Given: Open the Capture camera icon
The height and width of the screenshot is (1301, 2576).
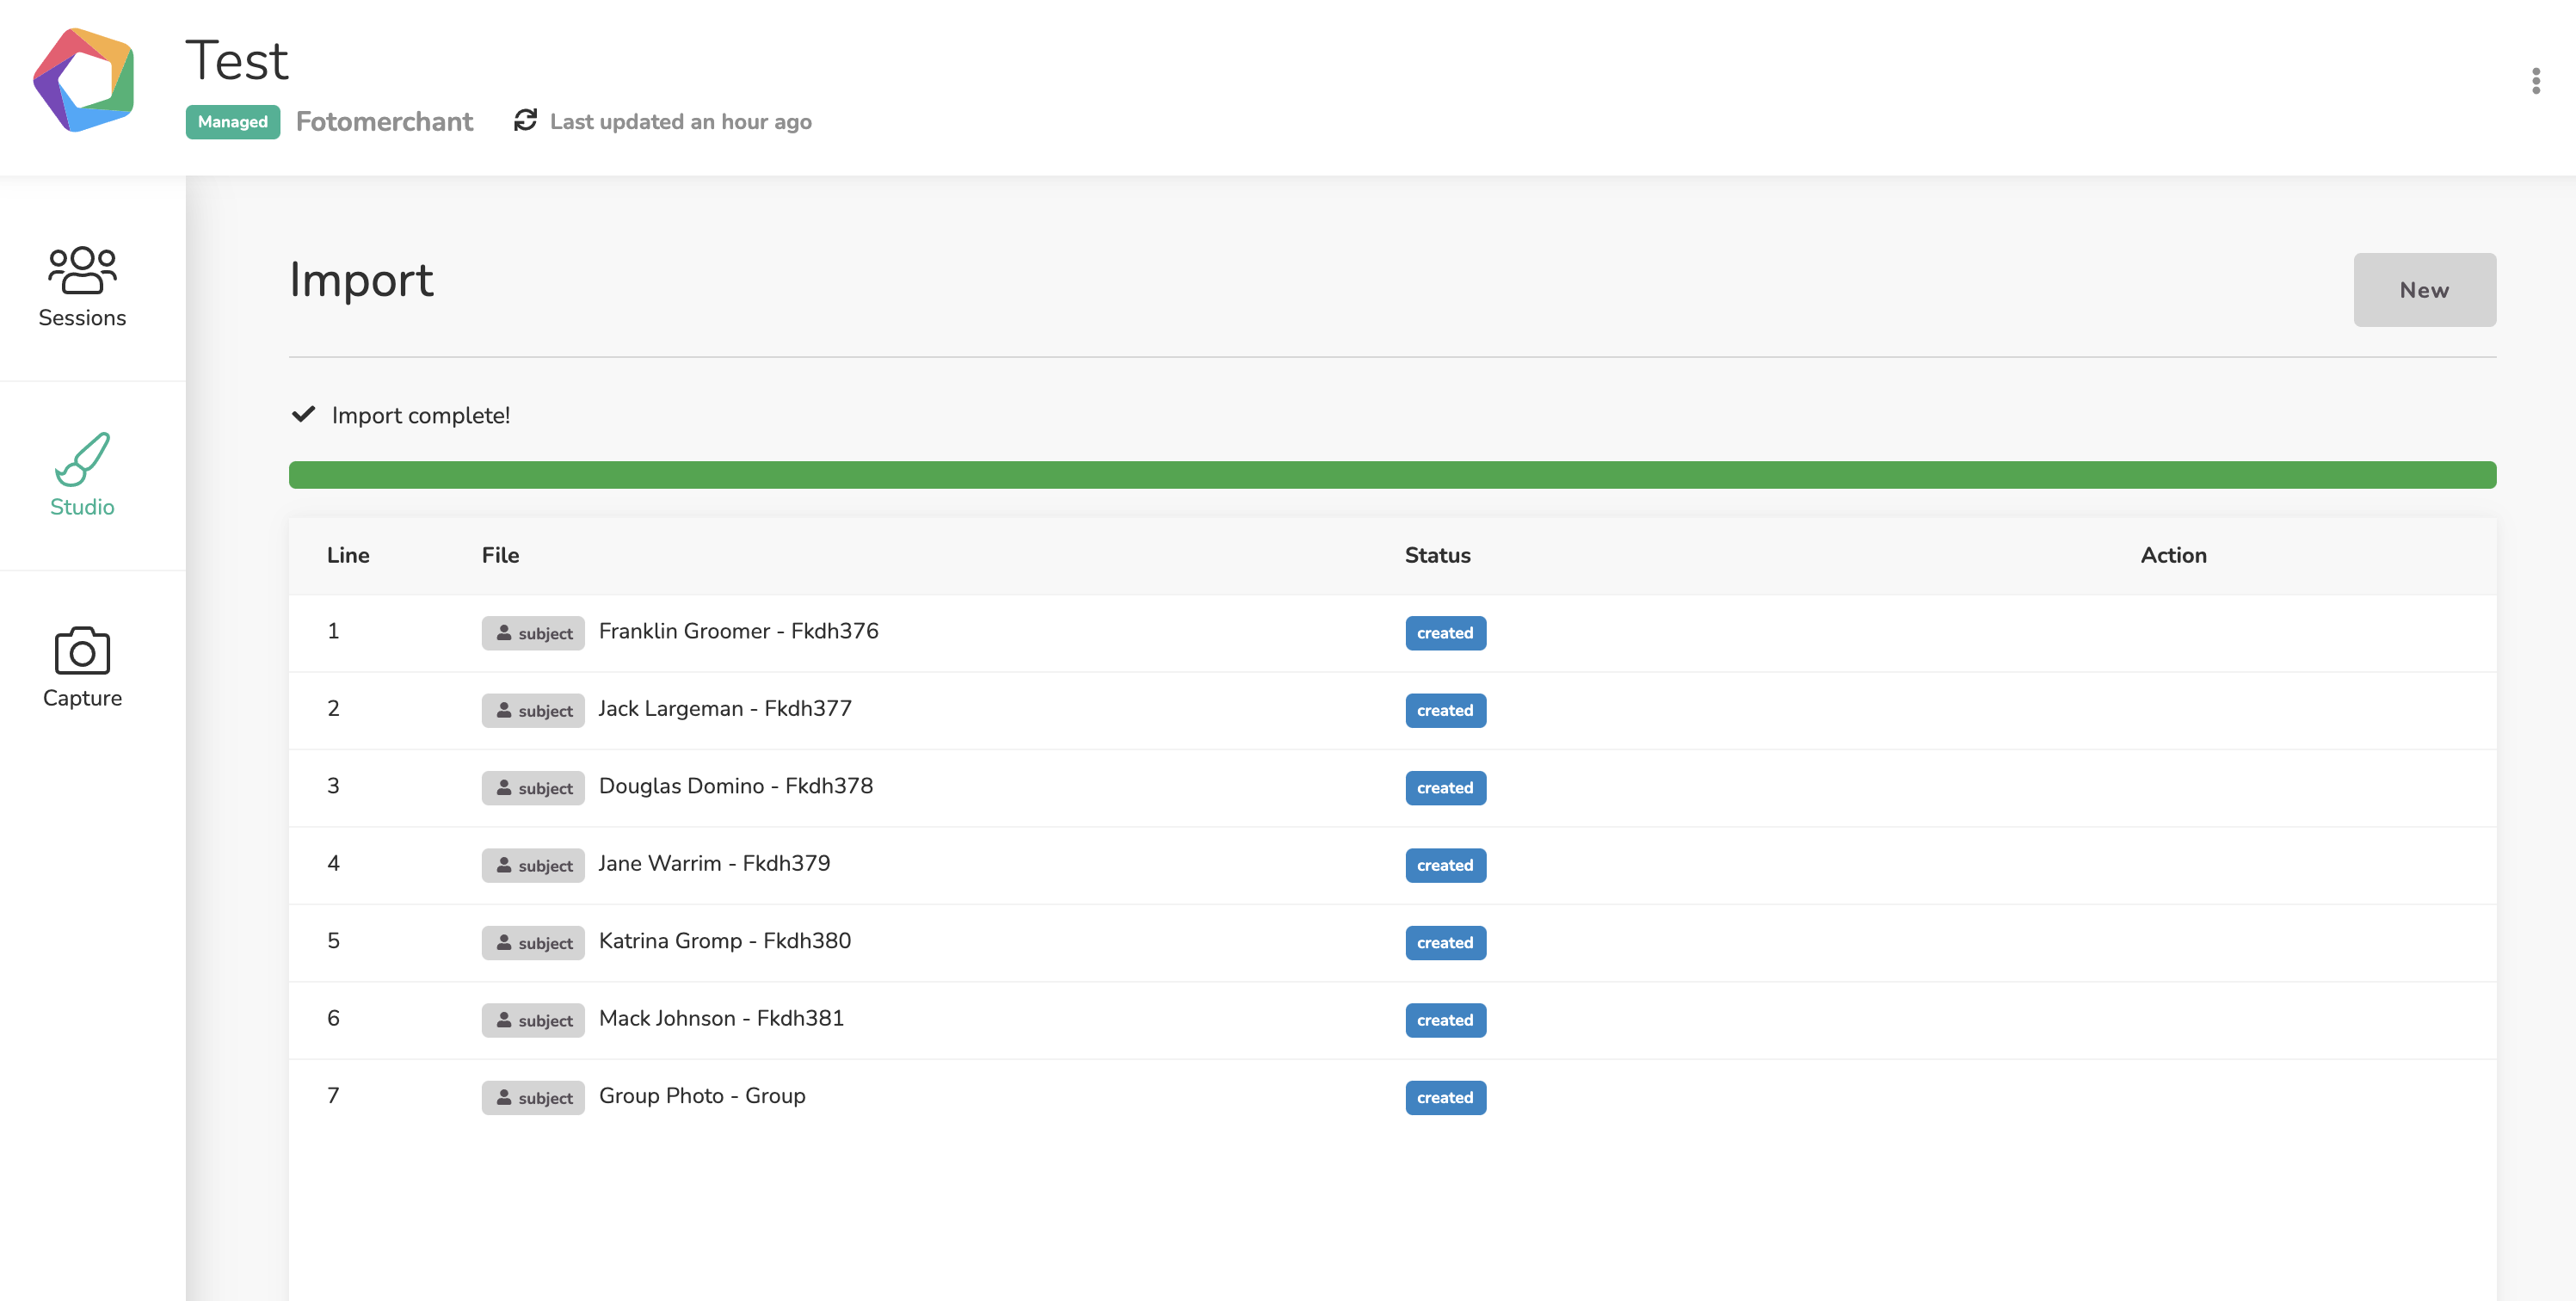Looking at the screenshot, I should pyautogui.click(x=82, y=651).
